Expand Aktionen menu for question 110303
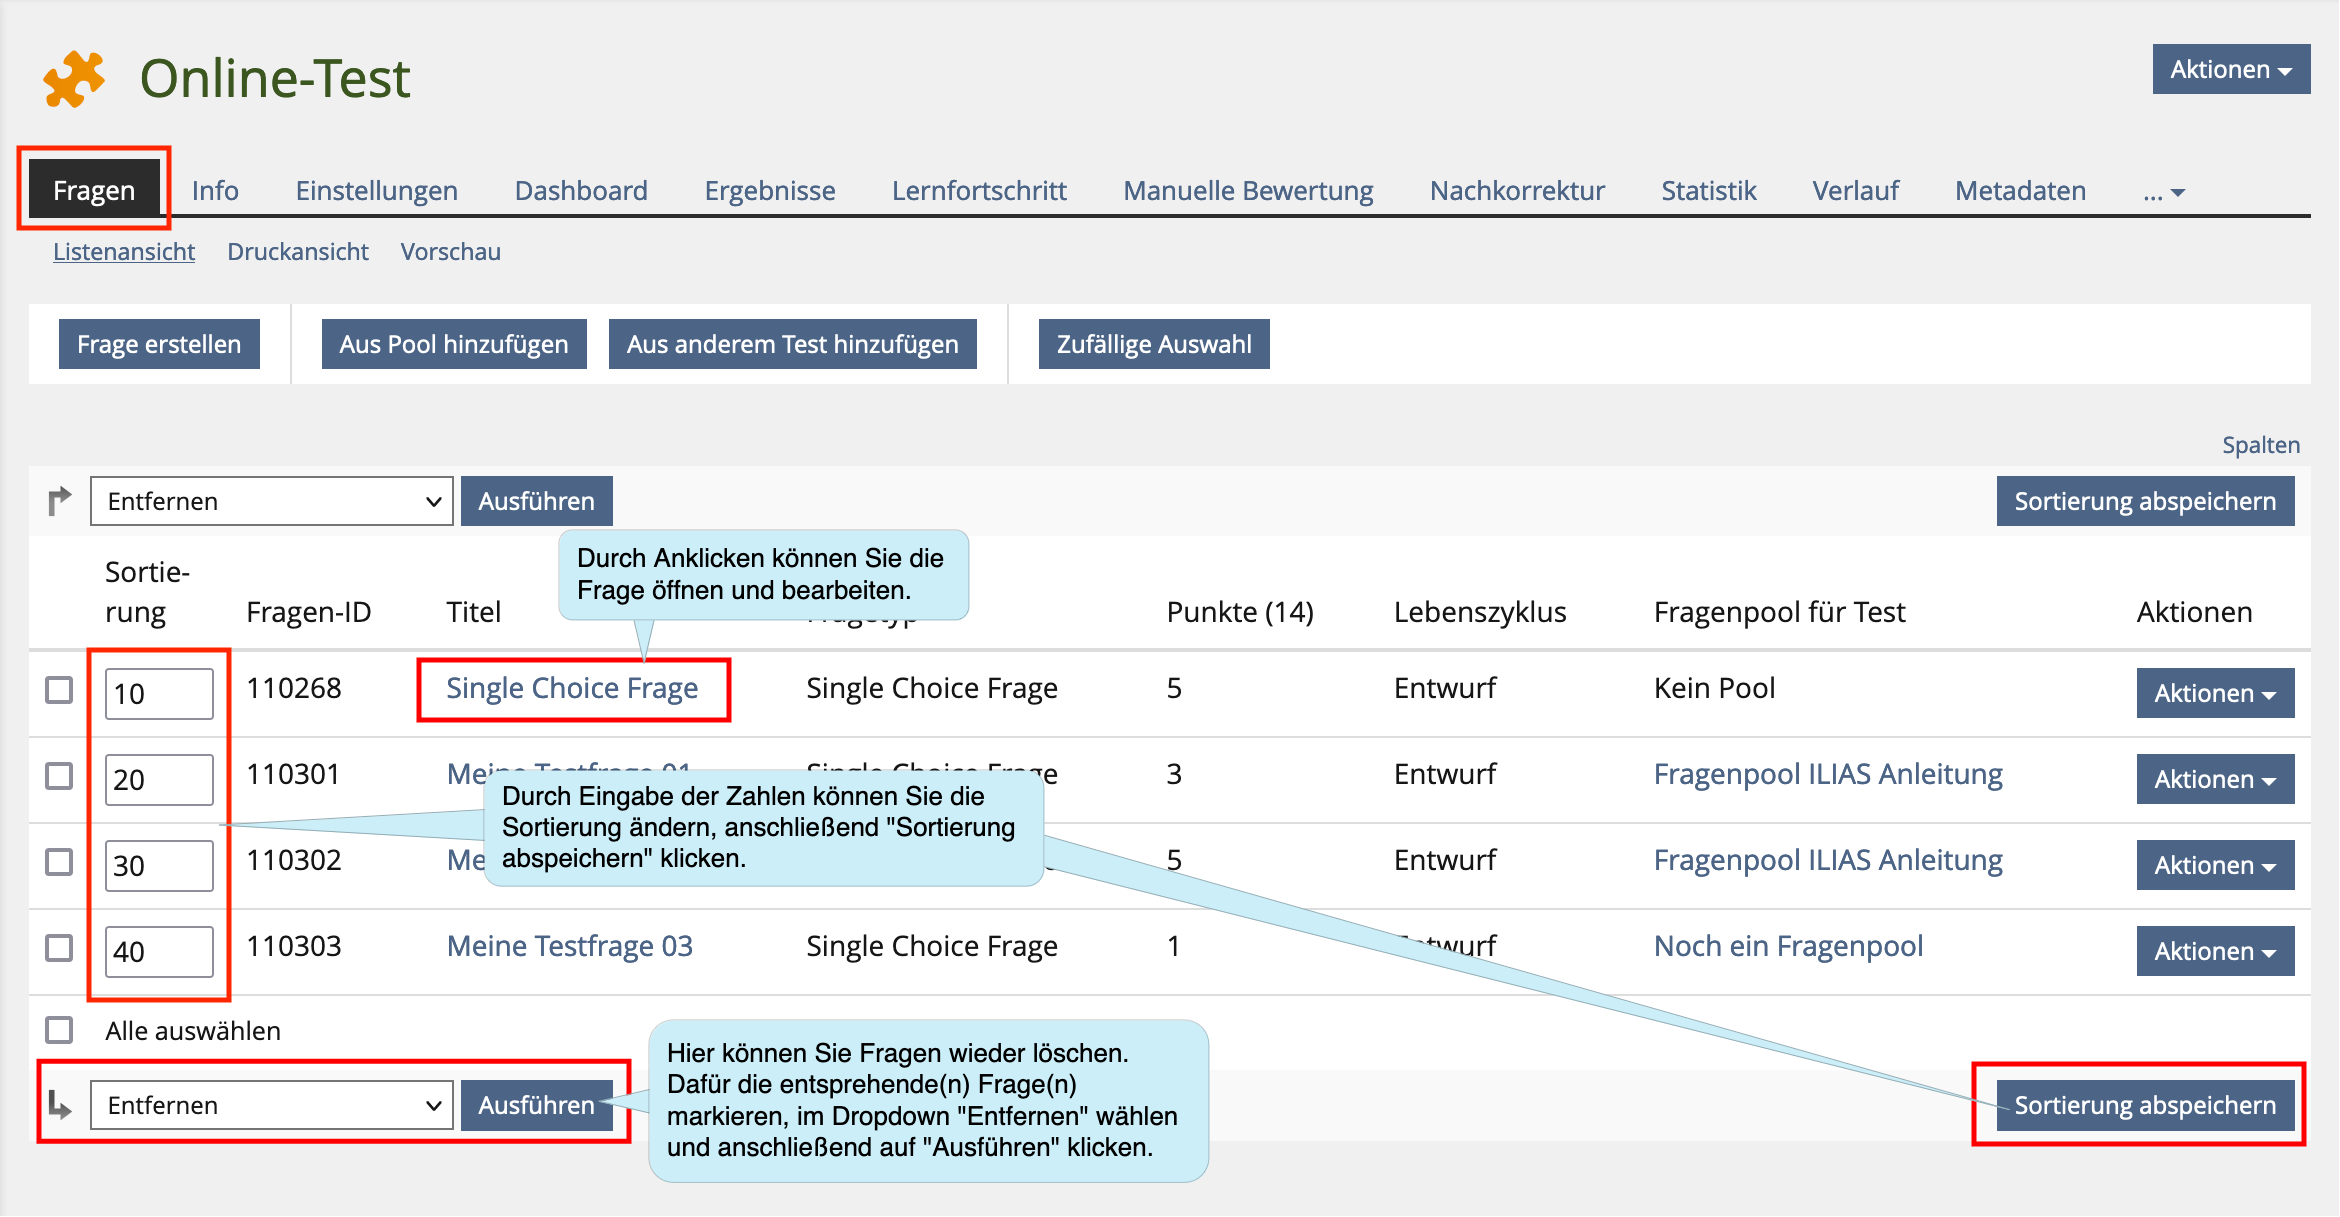Viewport: 2340px width, 1217px height. click(2215, 951)
